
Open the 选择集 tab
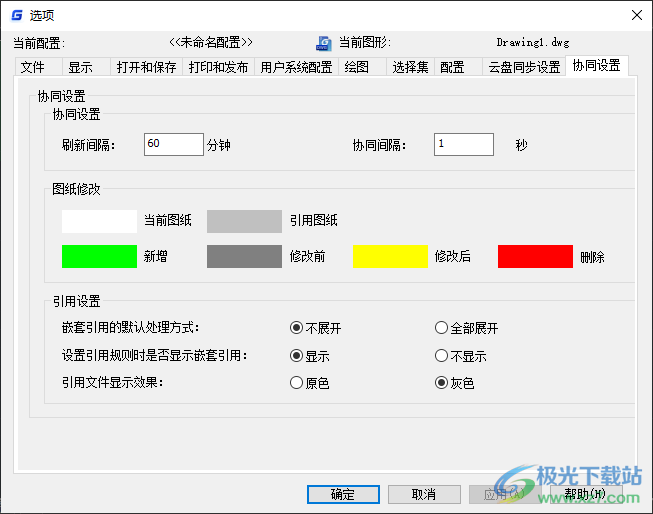point(410,67)
